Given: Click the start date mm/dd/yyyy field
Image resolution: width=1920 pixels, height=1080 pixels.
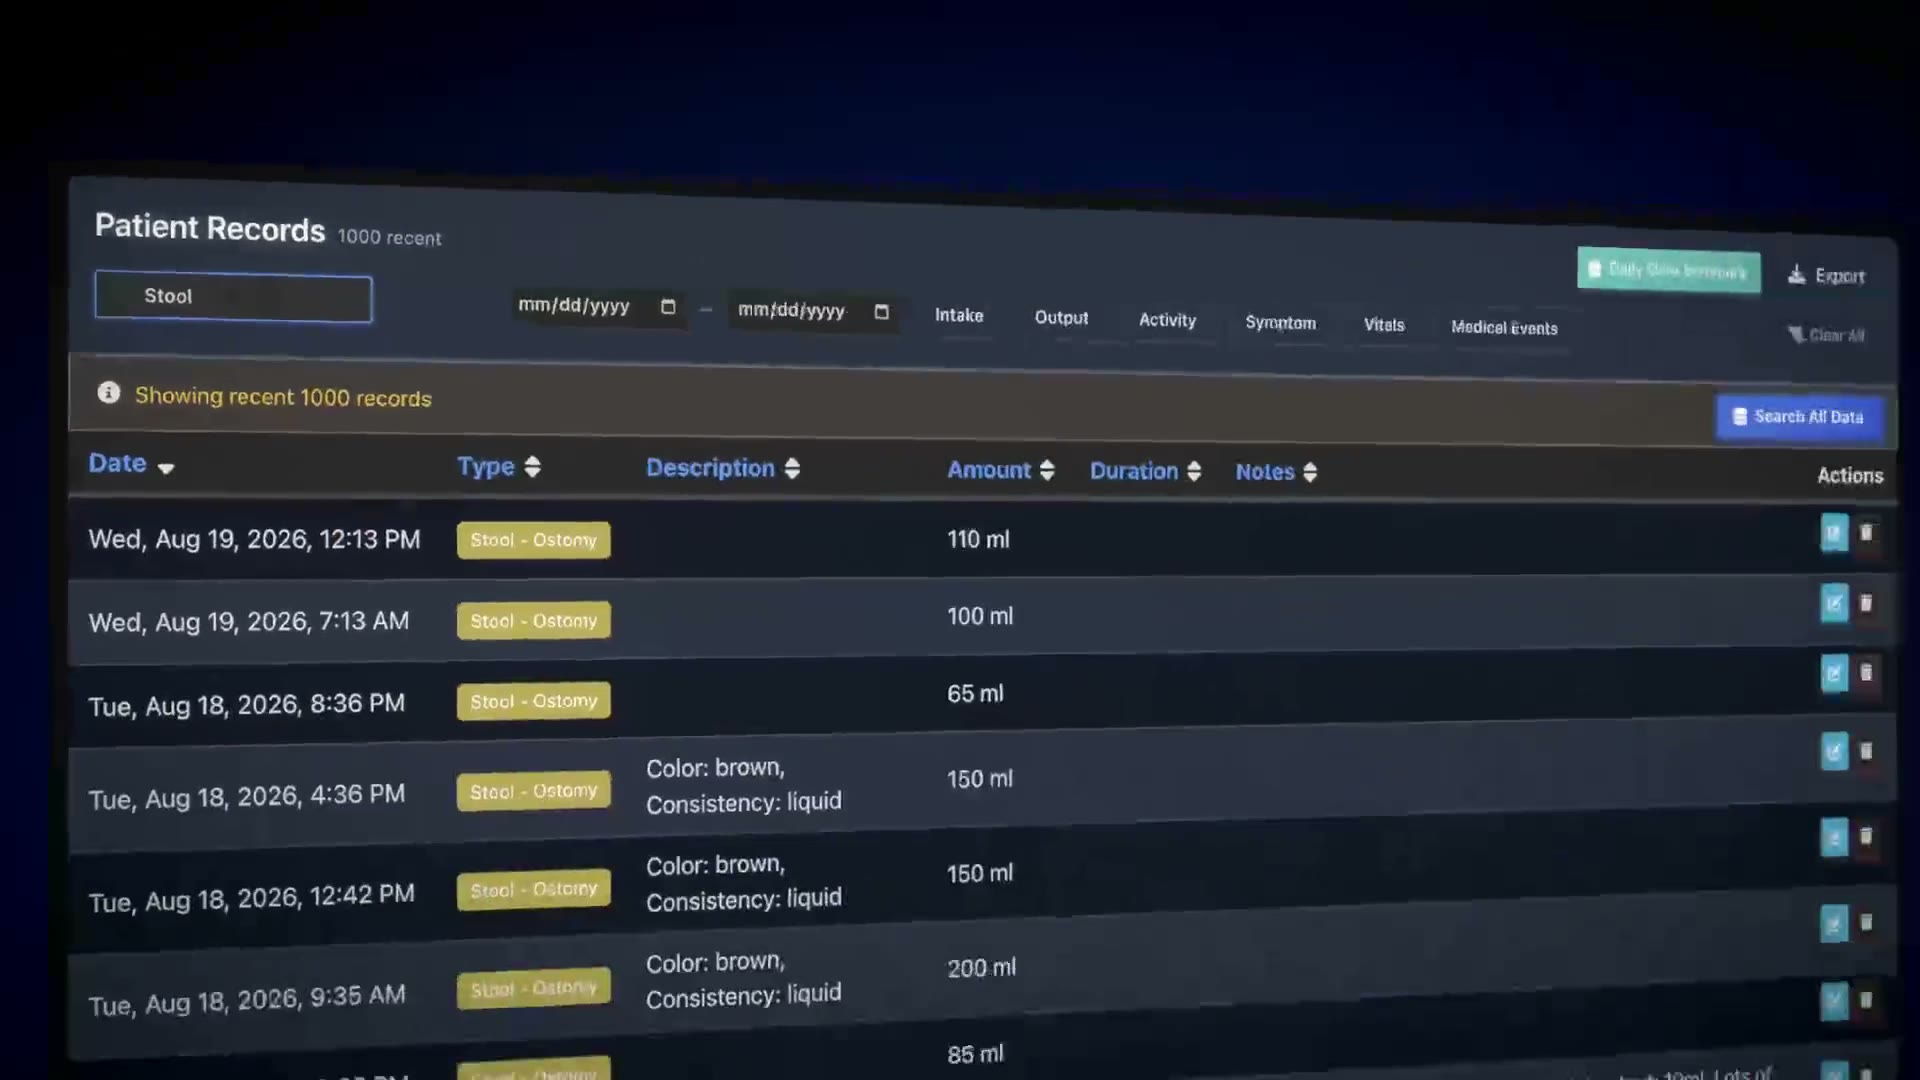Looking at the screenshot, I should (x=598, y=306).
